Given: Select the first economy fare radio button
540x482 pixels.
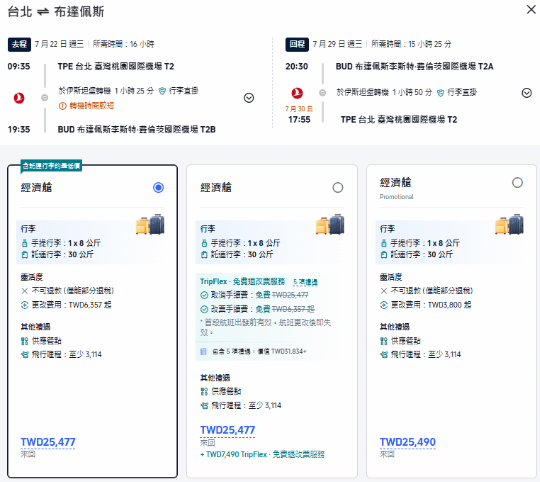Looking at the screenshot, I should click(158, 188).
